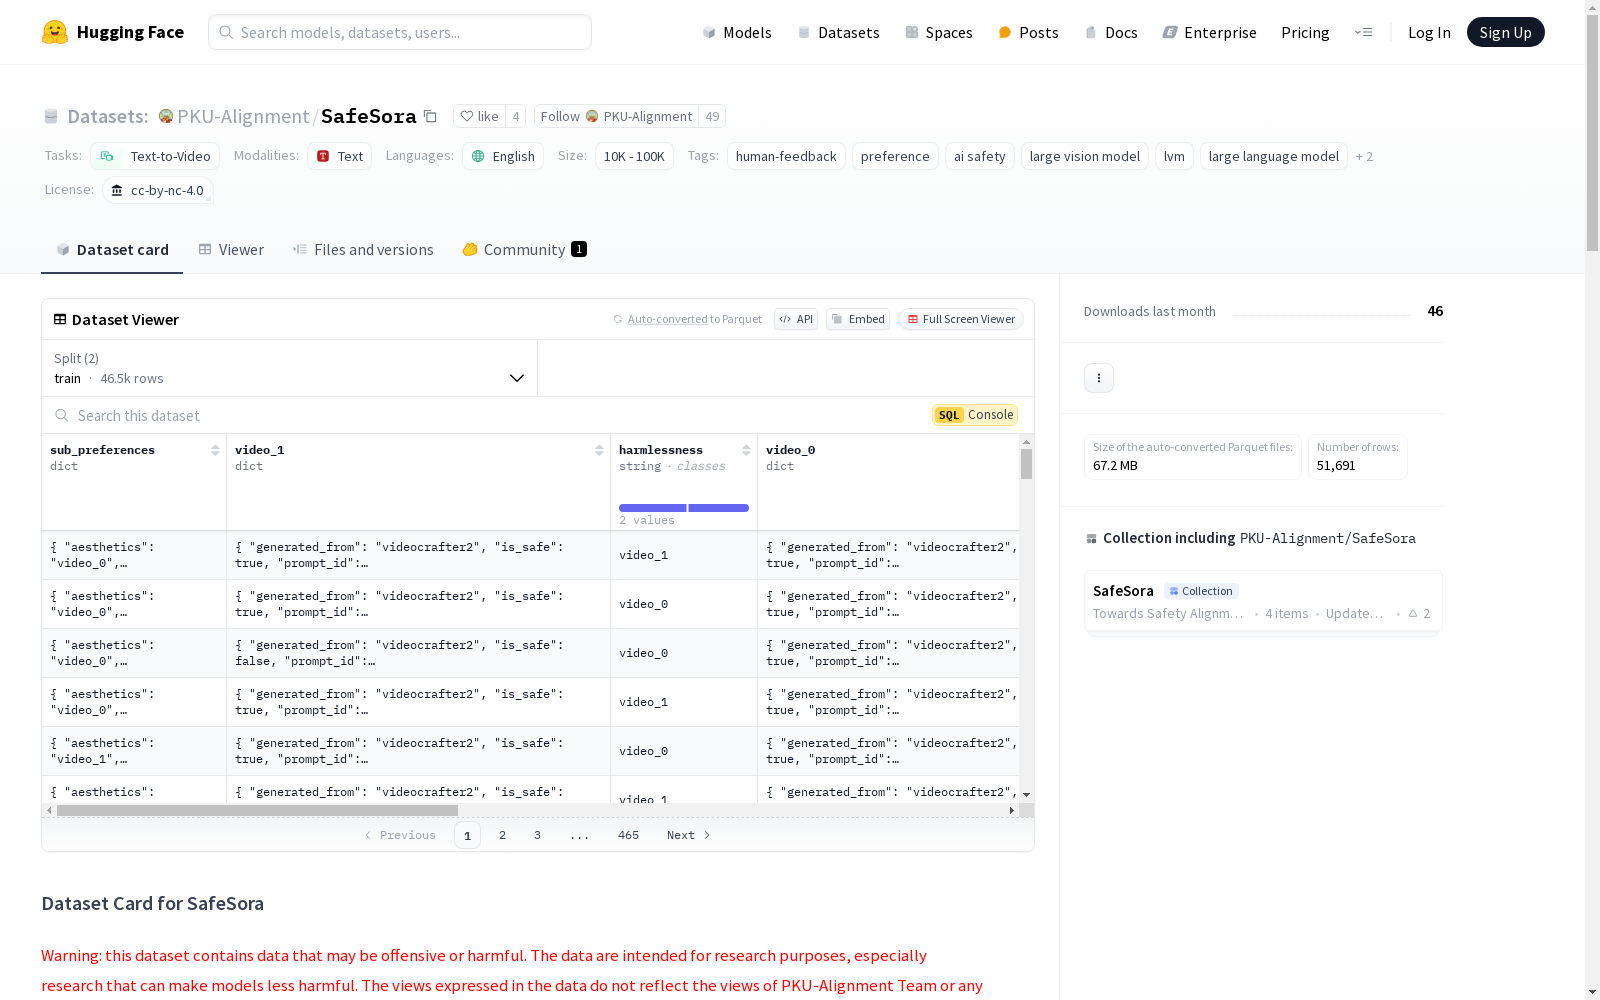This screenshot has height=1000, width=1600.
Task: Click the cc-by-nc-4.0 license tag
Action: click(158, 190)
